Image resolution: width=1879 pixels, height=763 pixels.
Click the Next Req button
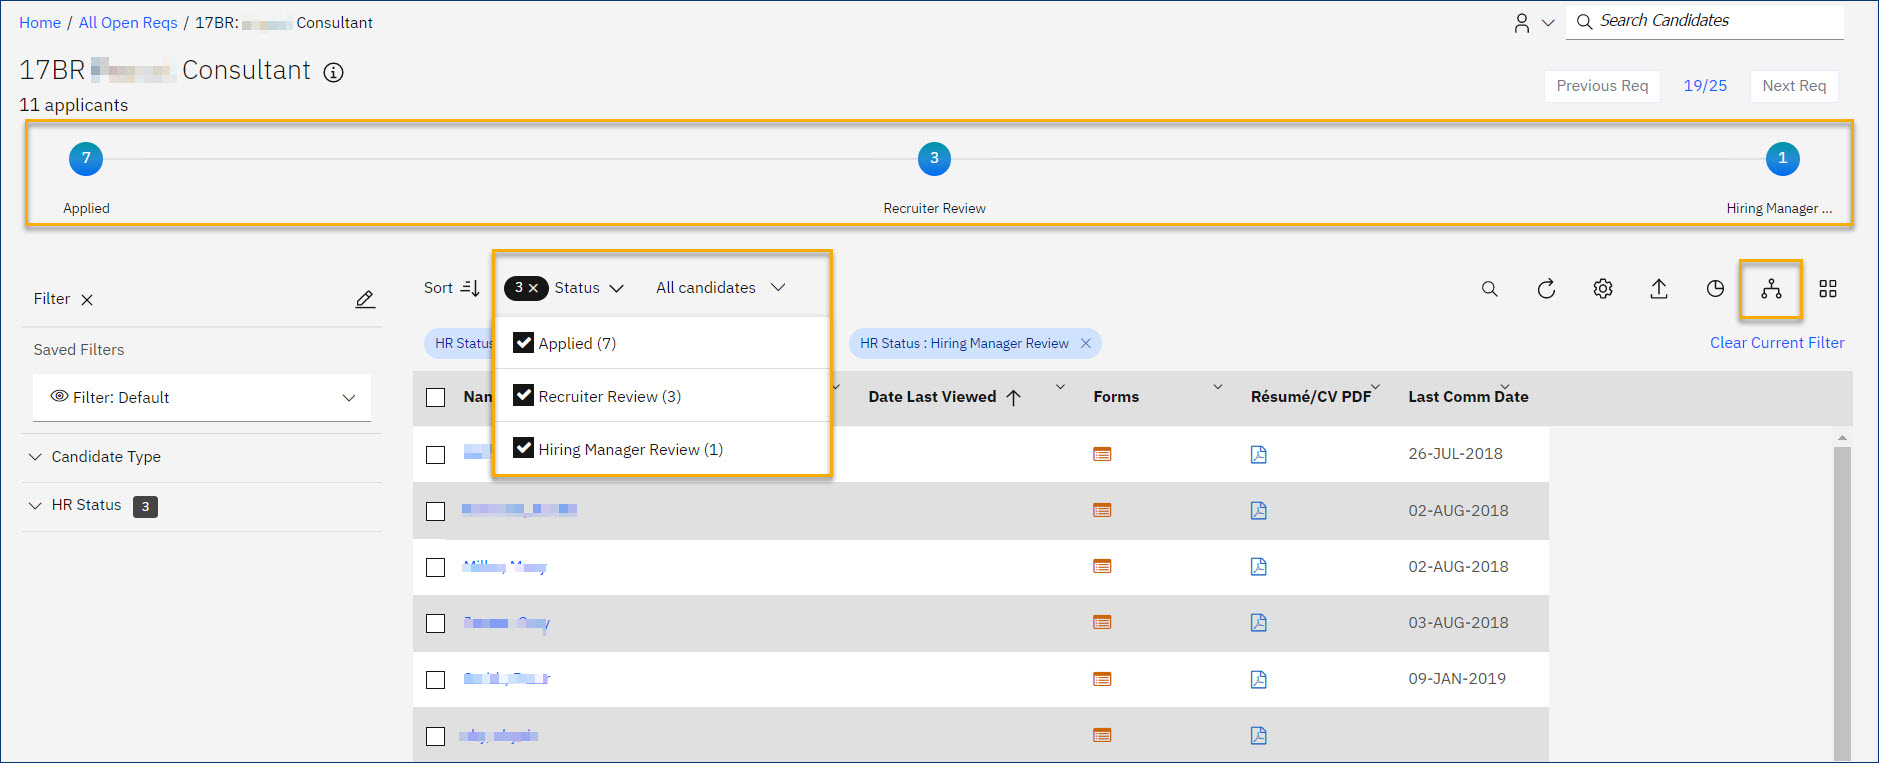point(1794,86)
